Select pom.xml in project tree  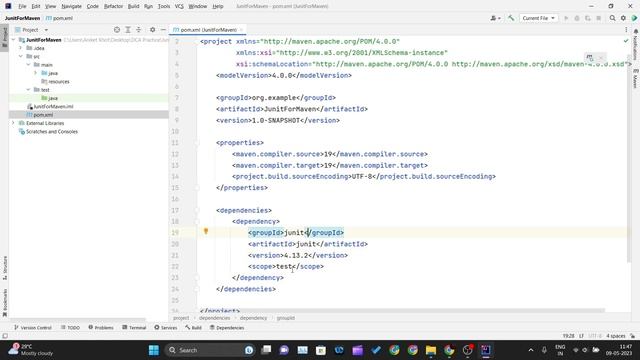(40, 115)
